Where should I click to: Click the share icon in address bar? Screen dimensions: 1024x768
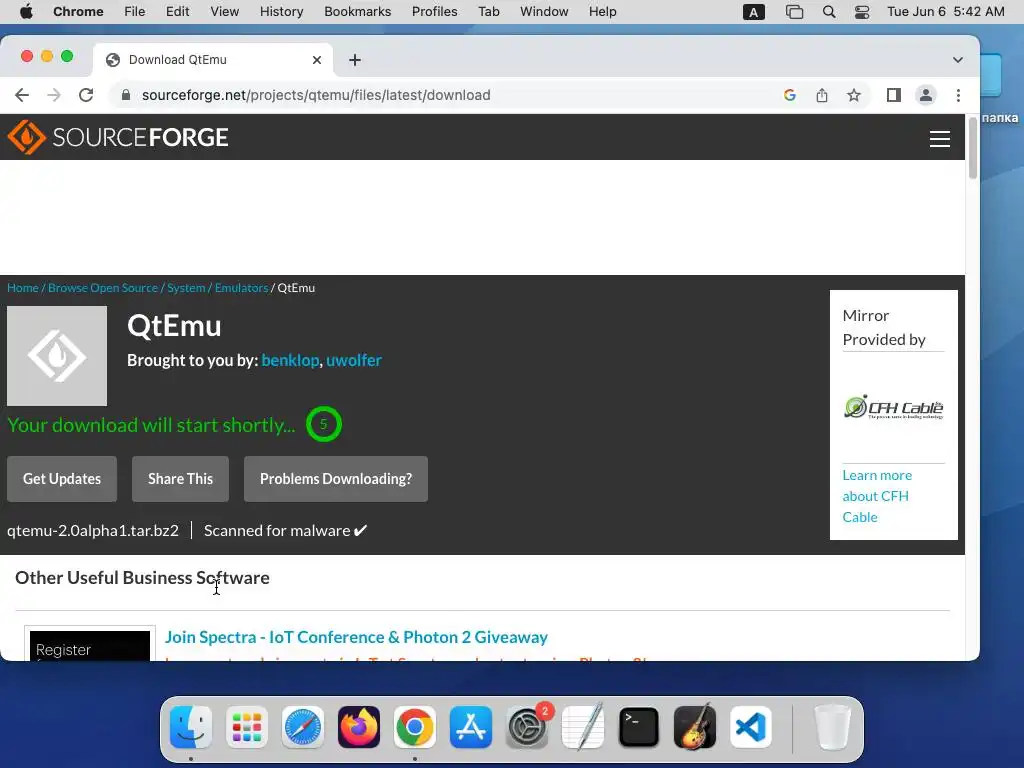[822, 95]
